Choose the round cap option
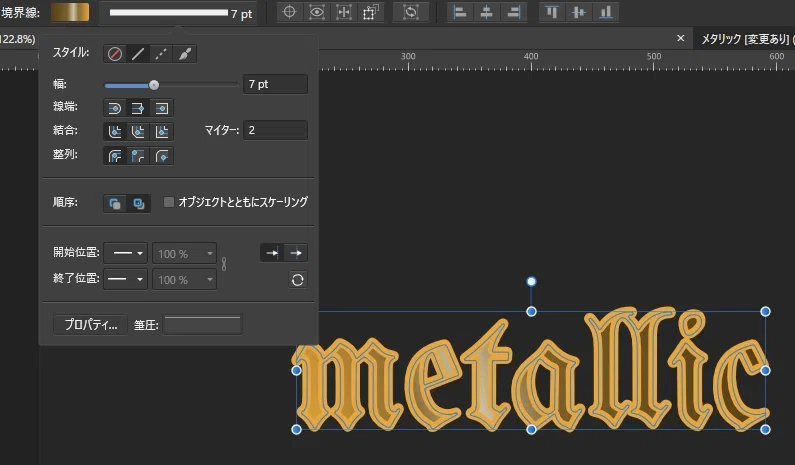This screenshot has height=465, width=795. coord(115,108)
